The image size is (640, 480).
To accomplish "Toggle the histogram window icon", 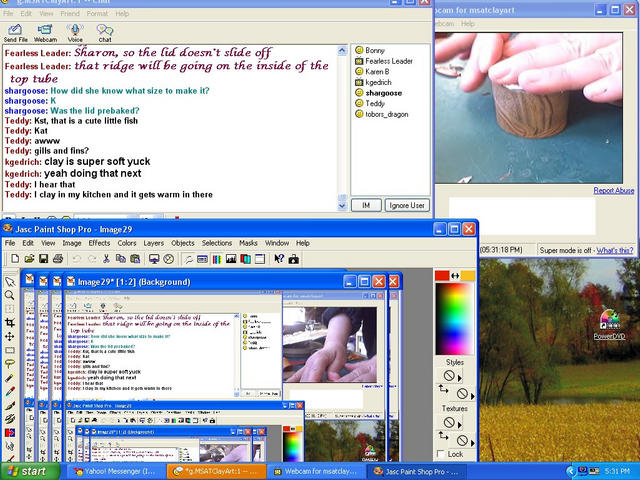I will [231, 259].
